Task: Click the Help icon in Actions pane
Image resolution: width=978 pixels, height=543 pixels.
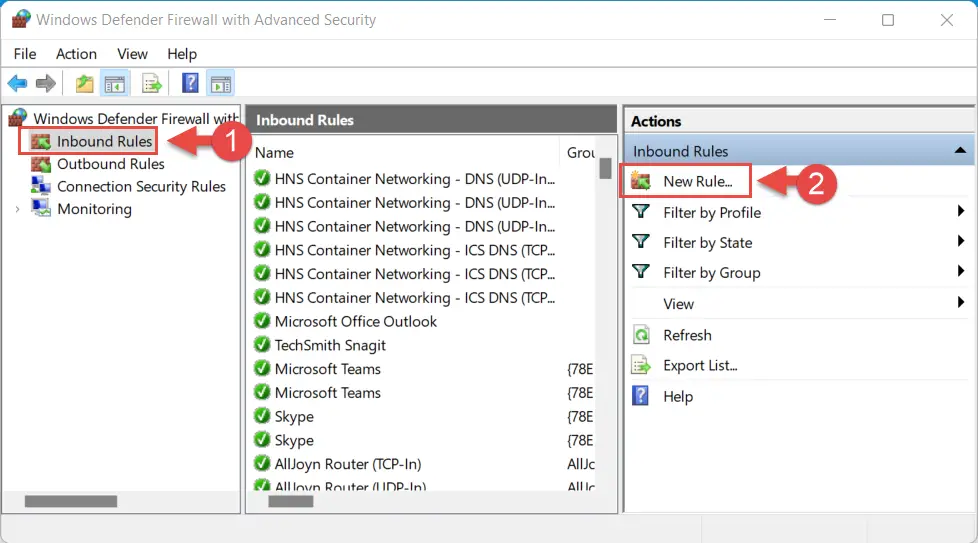Action: point(641,395)
